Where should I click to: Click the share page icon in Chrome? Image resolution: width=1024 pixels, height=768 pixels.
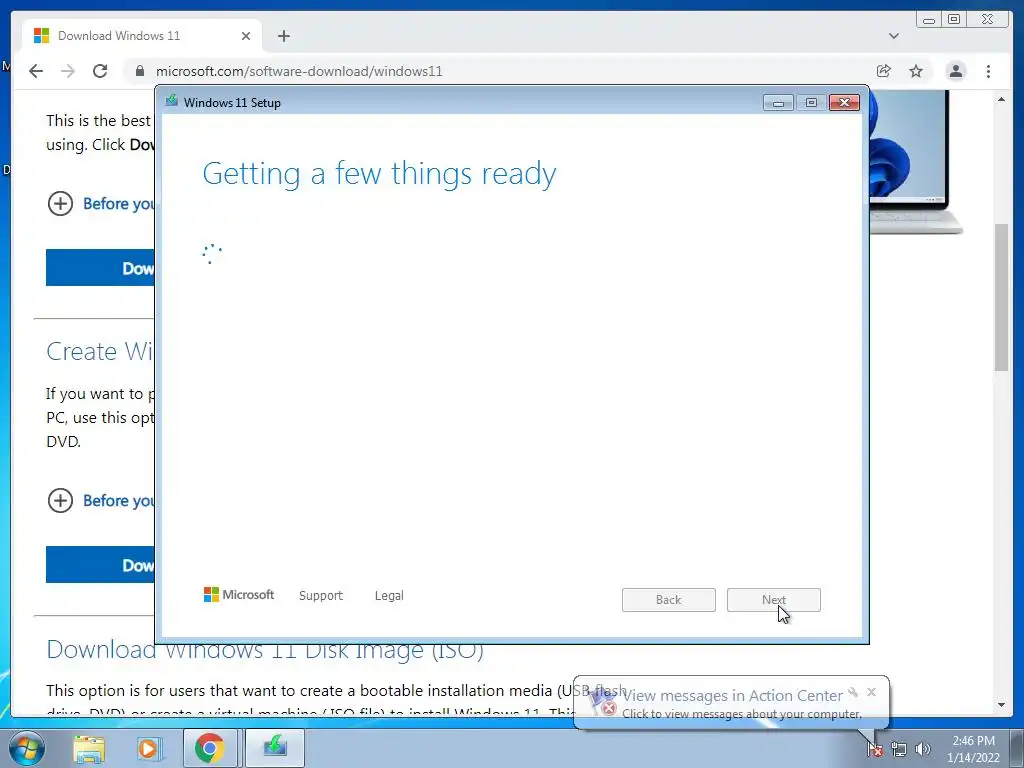[x=884, y=71]
